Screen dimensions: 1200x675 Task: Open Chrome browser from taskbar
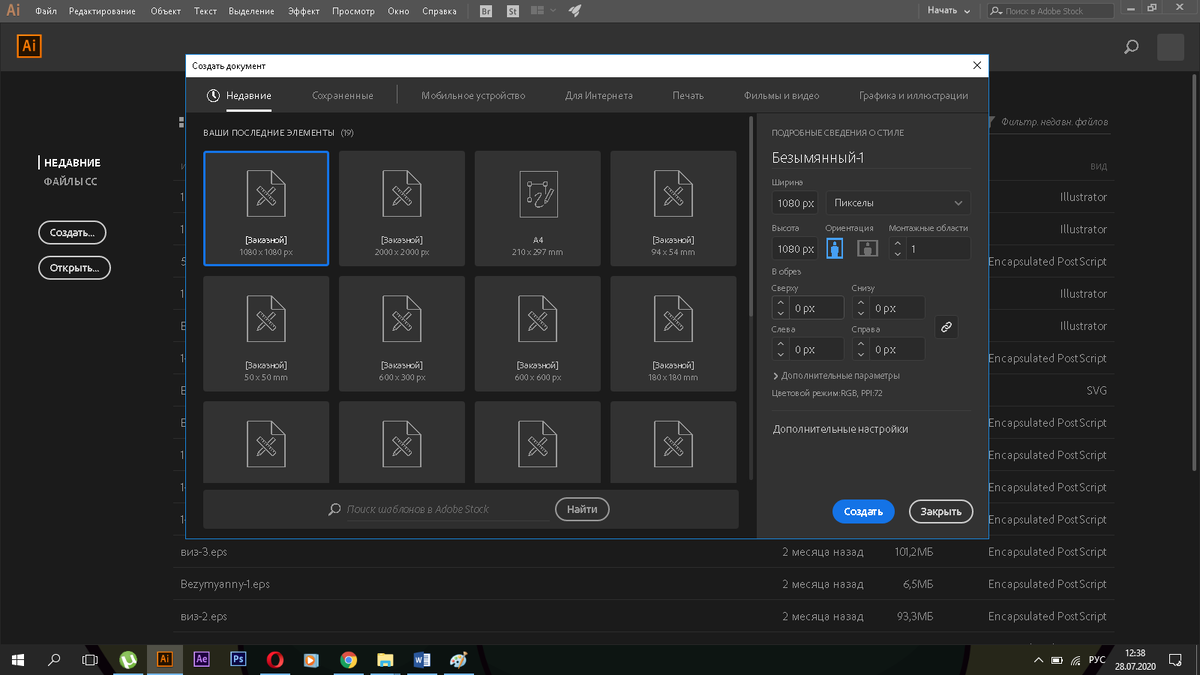pos(348,660)
